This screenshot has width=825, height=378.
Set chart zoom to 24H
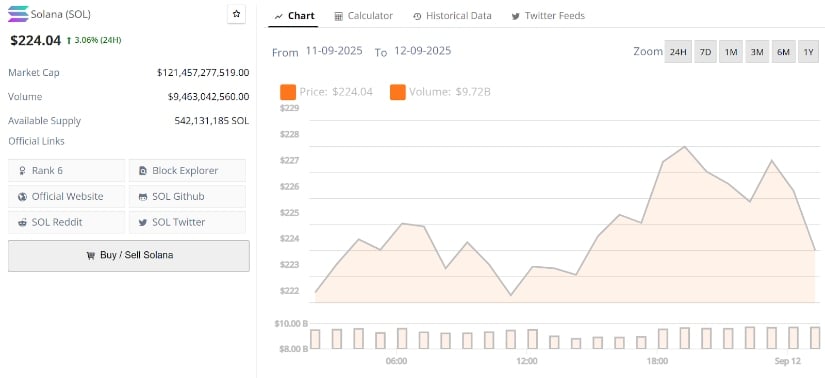coord(678,52)
